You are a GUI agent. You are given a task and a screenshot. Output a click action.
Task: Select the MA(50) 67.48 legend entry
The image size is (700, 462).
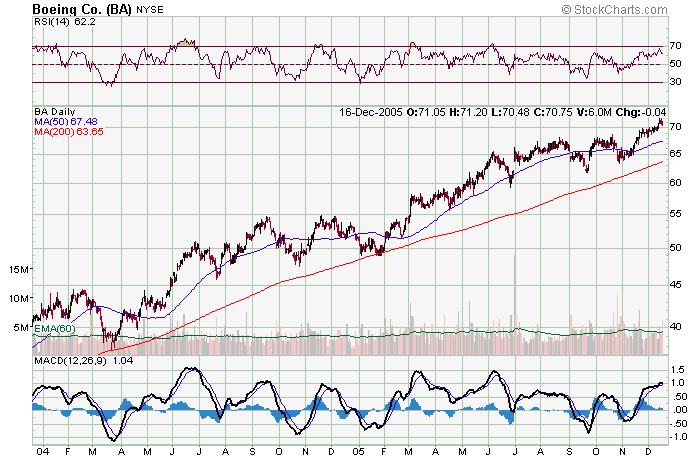66,121
